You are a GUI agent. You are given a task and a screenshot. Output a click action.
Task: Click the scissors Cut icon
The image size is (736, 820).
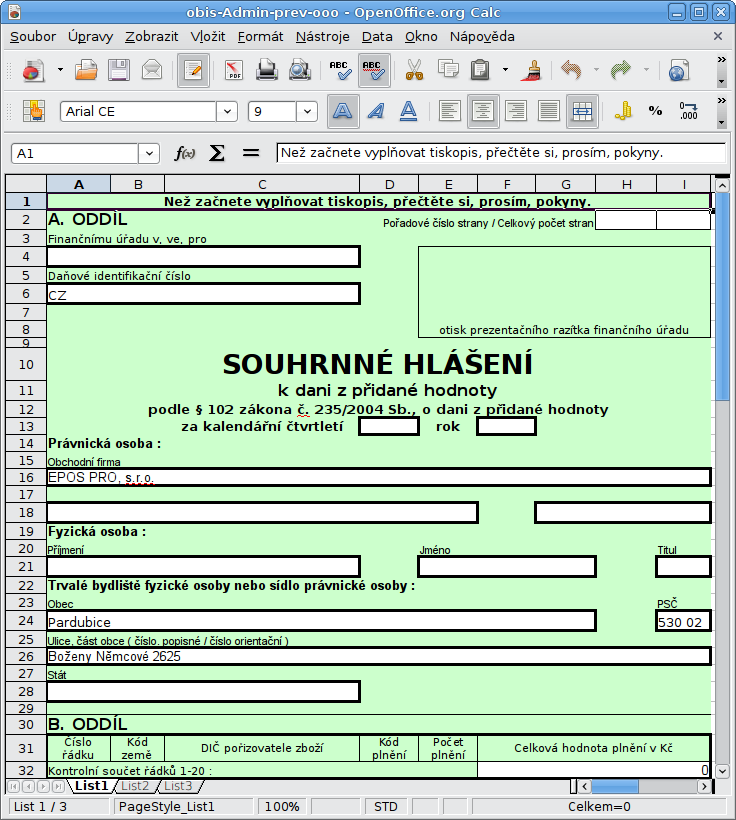pos(414,71)
